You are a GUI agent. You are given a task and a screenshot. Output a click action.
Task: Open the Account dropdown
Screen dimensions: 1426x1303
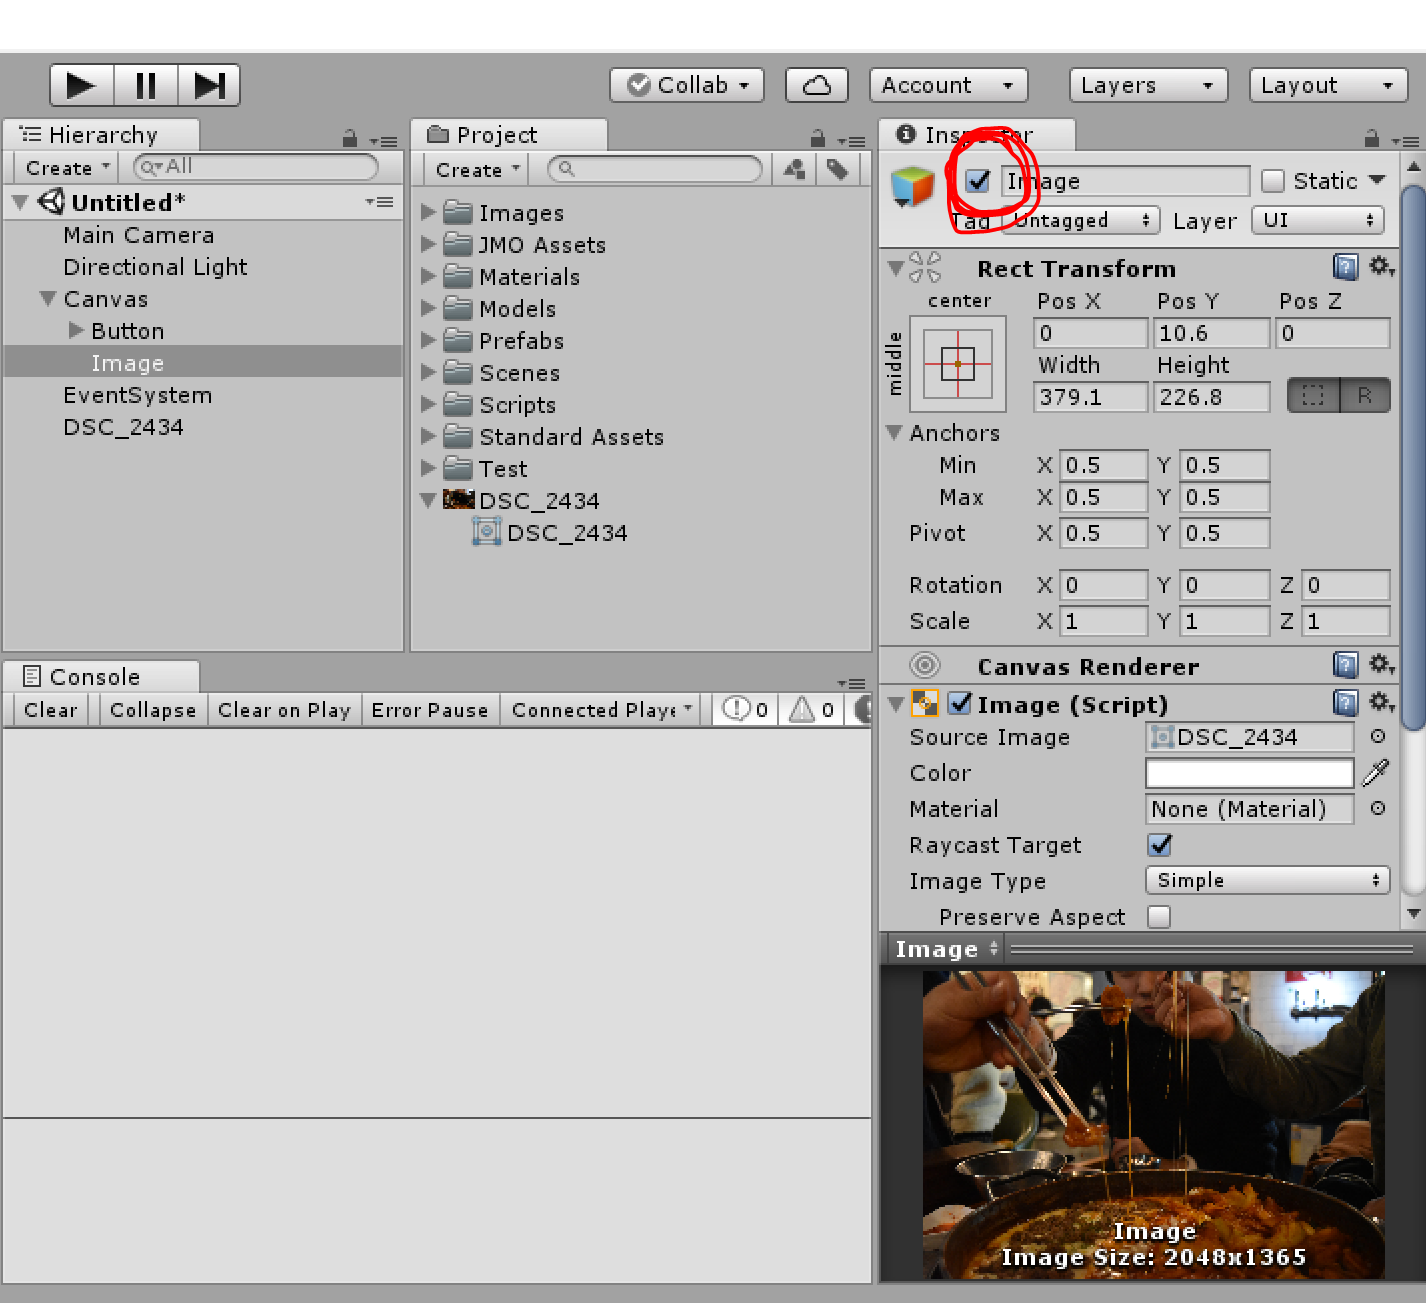click(x=948, y=85)
